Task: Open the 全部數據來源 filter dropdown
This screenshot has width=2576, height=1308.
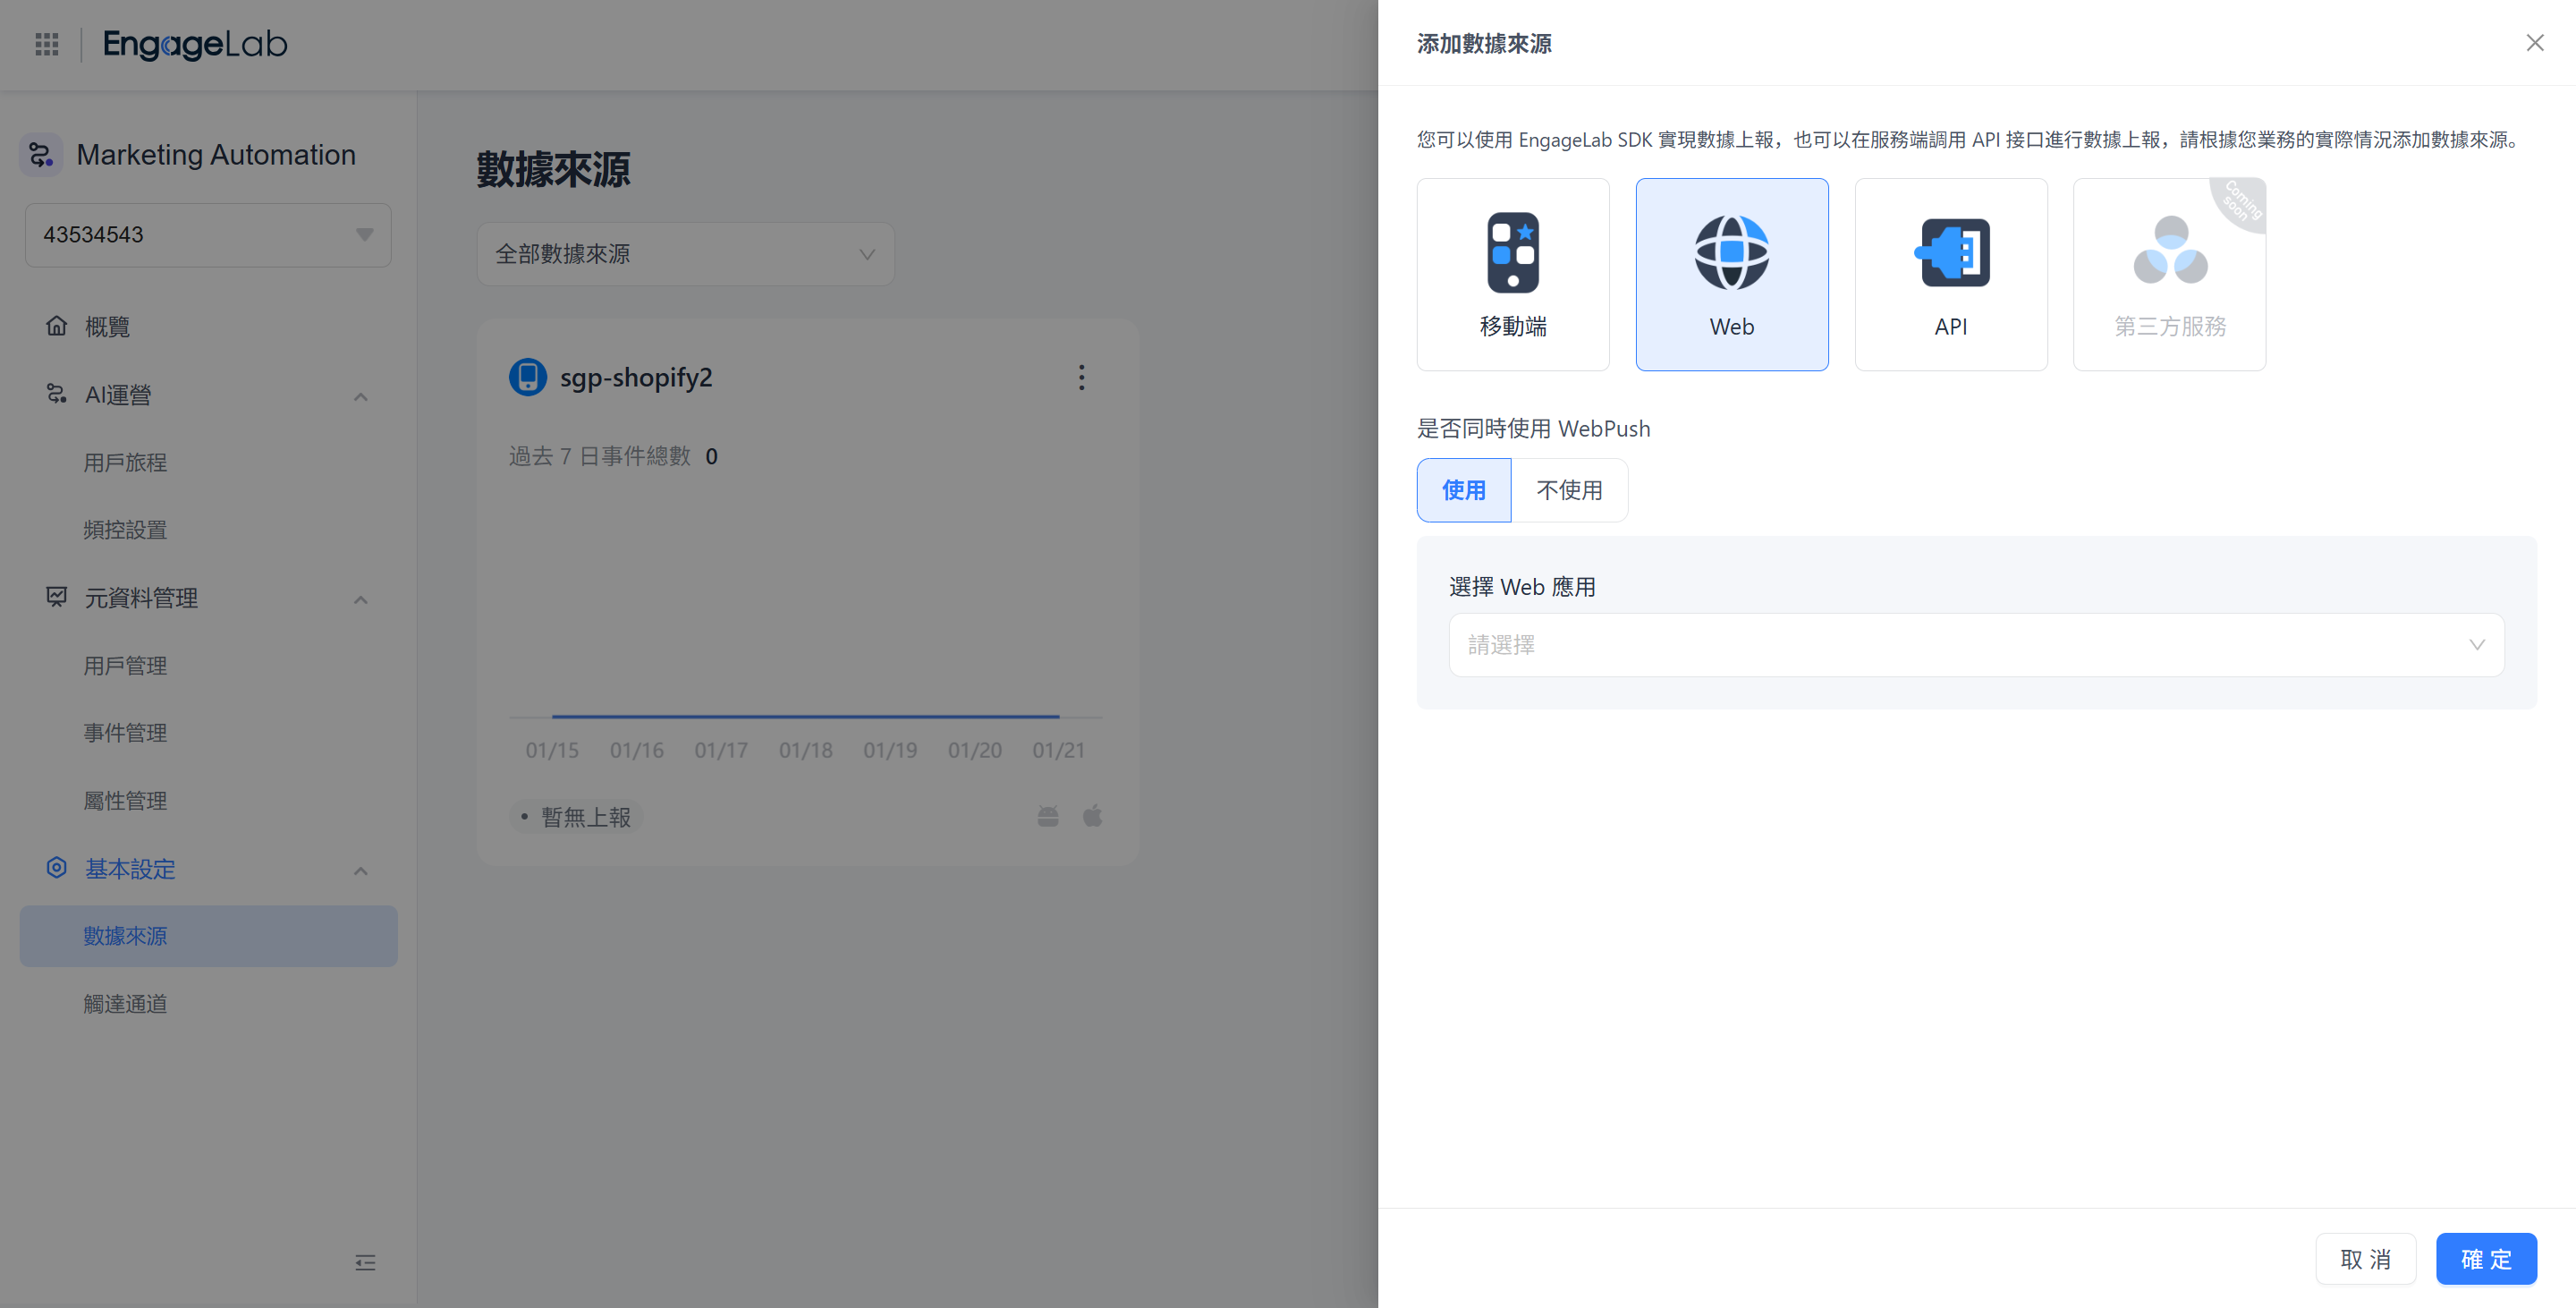Action: 685,254
